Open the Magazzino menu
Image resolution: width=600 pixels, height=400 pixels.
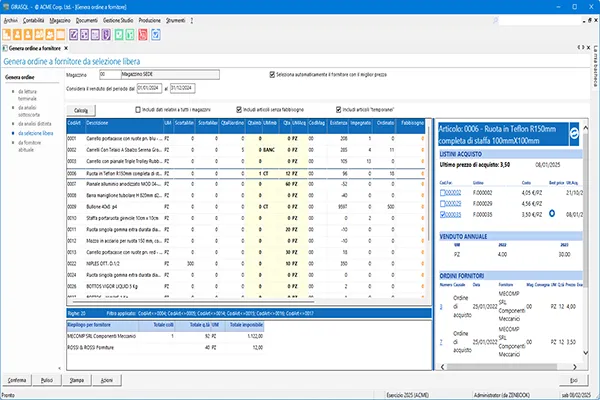pyautogui.click(x=60, y=20)
